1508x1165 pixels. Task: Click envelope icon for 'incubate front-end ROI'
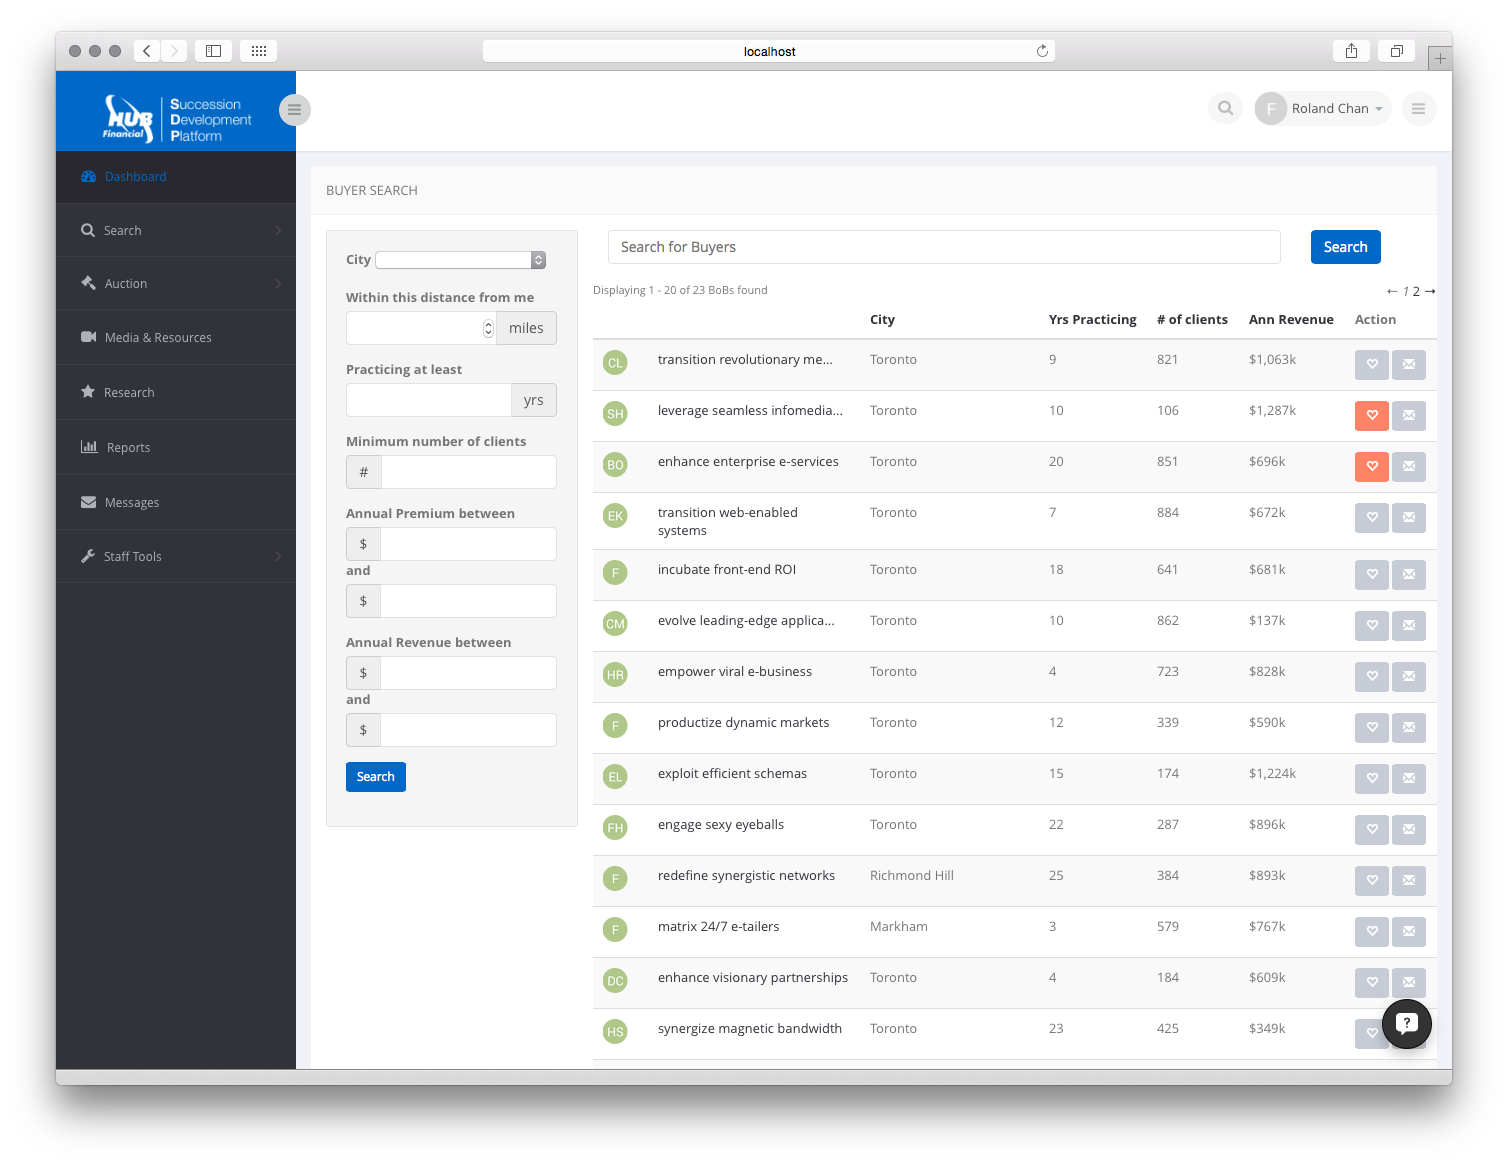(x=1409, y=575)
